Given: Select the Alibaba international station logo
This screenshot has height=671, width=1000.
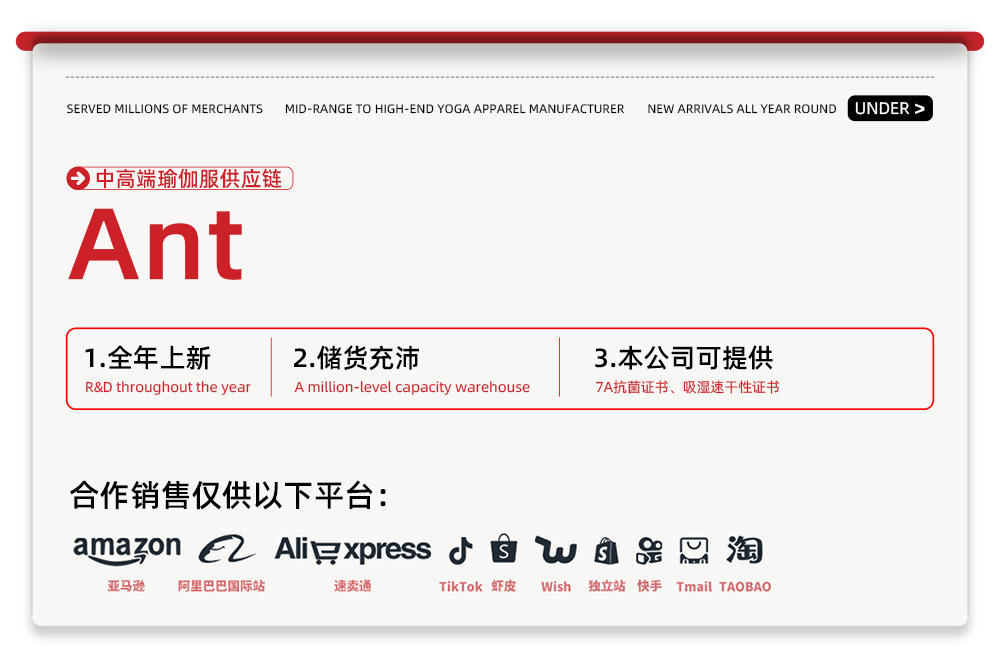Looking at the screenshot, I should [226, 549].
